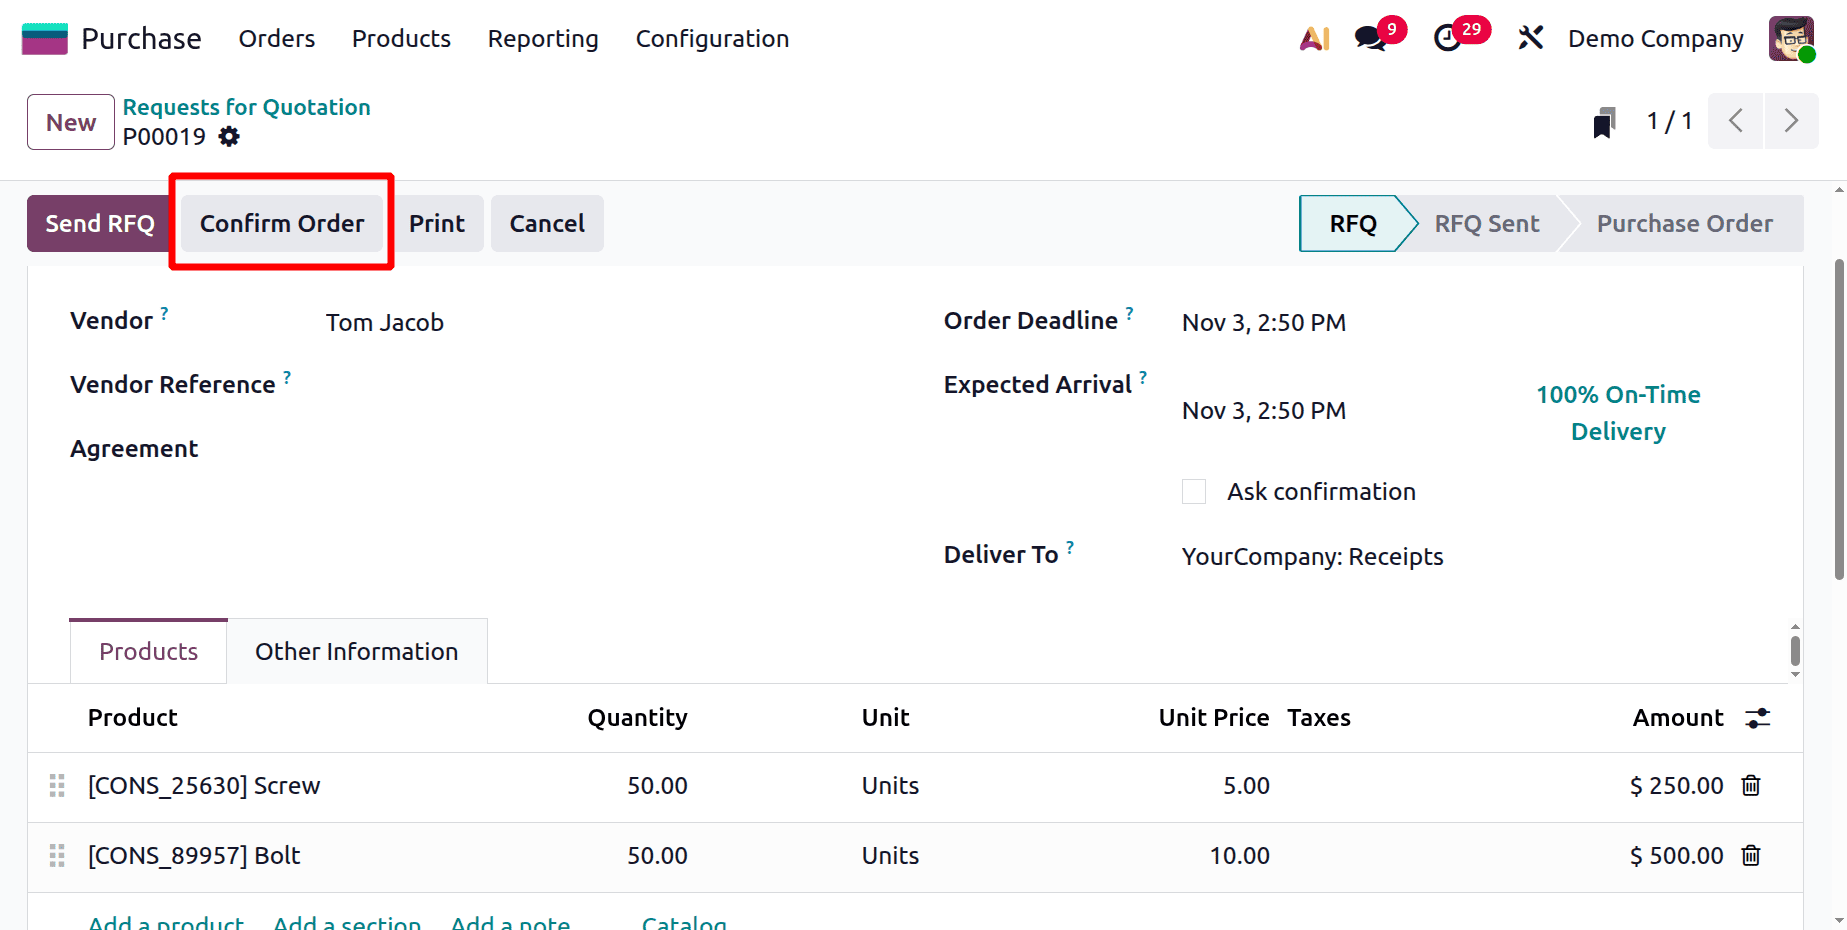Change the Deliver To YourCompany: Receipts field

pos(1312,556)
